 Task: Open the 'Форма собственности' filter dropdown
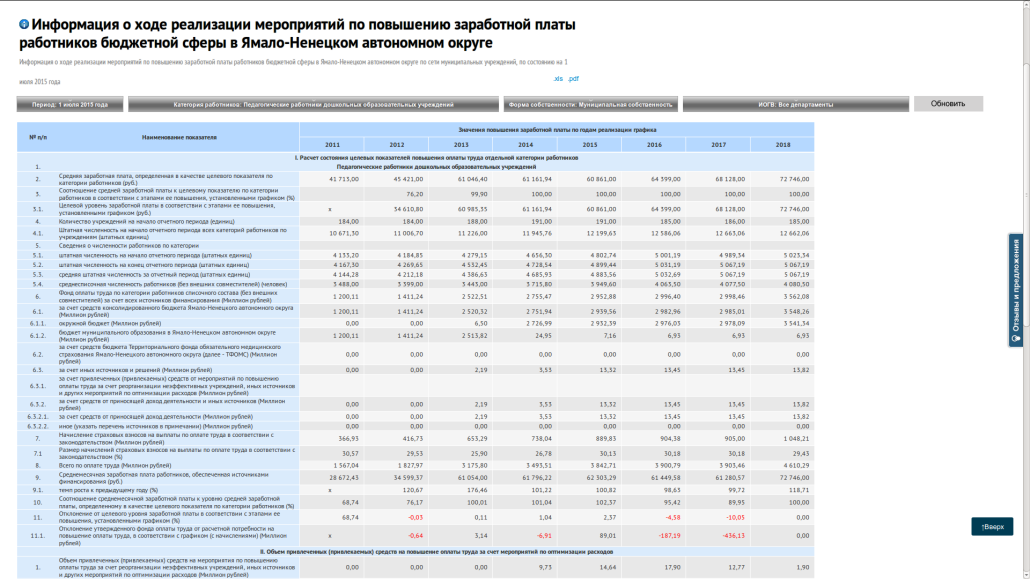[x=591, y=104]
